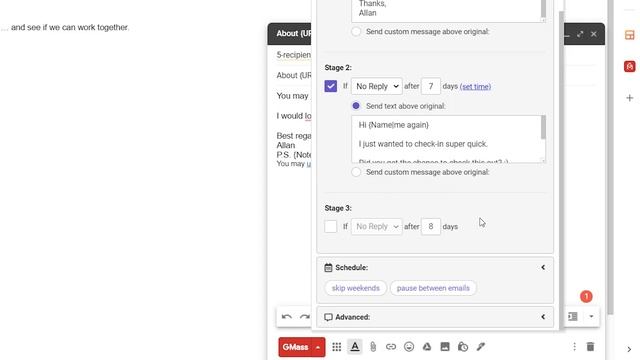Insert a photo icon
Screen dimensions: 640x360
[445, 347]
